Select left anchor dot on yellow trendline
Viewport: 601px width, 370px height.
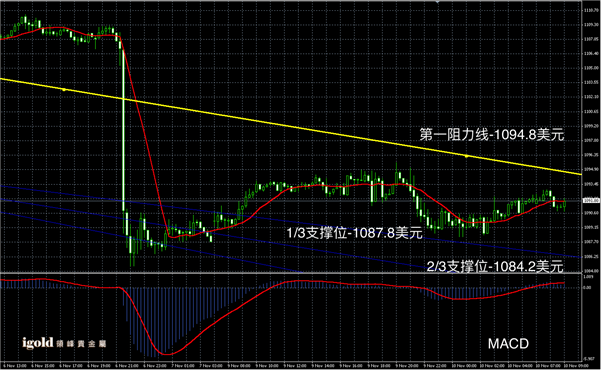click(64, 90)
